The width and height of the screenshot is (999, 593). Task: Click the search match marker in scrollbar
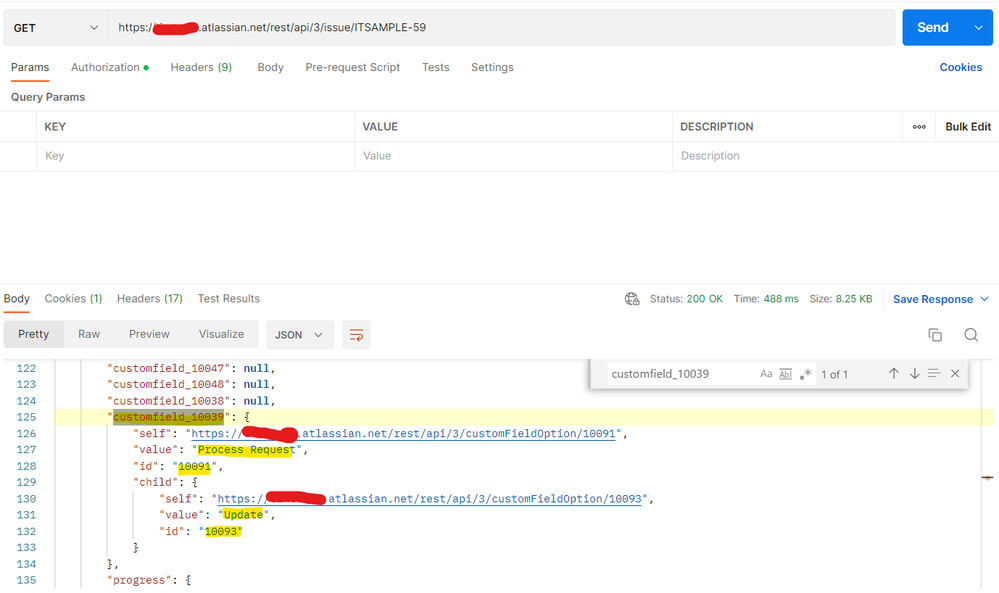(988, 477)
